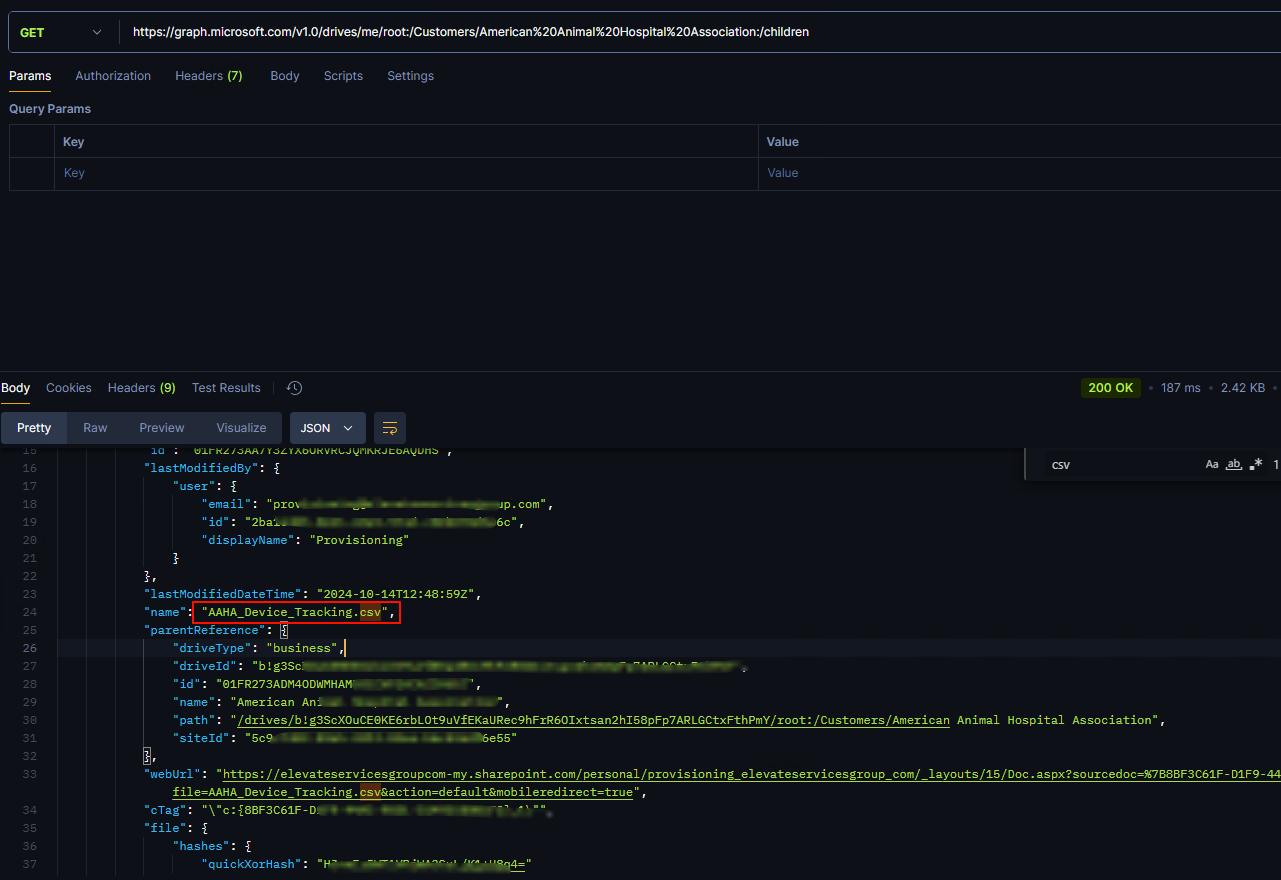Click the 187 ms response time
The height and width of the screenshot is (880, 1281).
point(1181,388)
